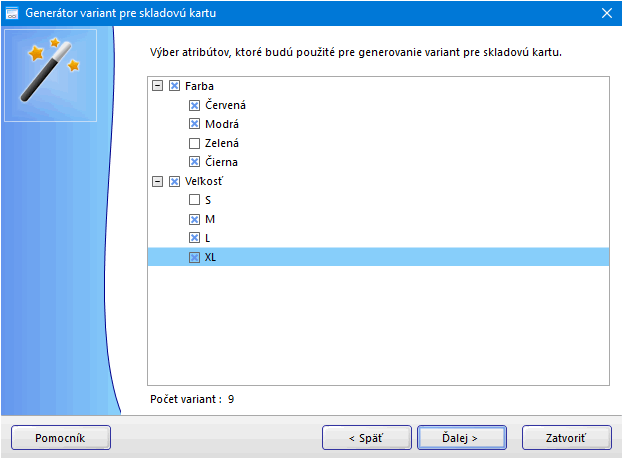This screenshot has width=623, height=459.
Task: Proceed with the Ďalej button
Action: click(460, 437)
